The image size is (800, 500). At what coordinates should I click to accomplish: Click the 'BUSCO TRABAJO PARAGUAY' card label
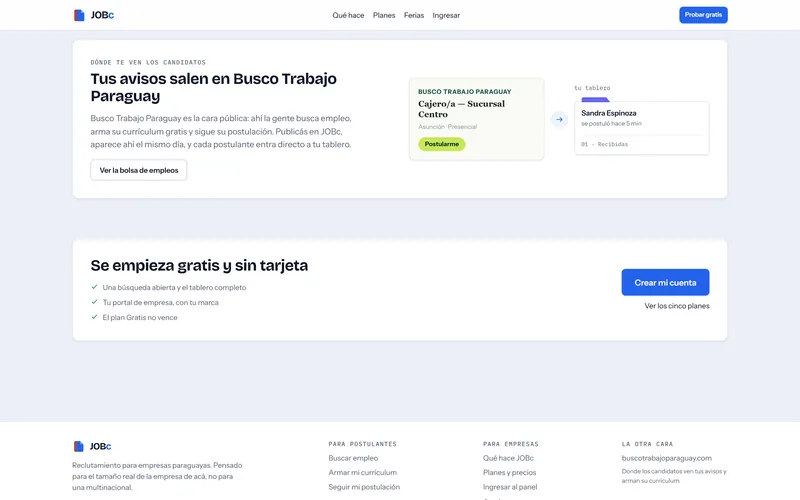coord(465,92)
